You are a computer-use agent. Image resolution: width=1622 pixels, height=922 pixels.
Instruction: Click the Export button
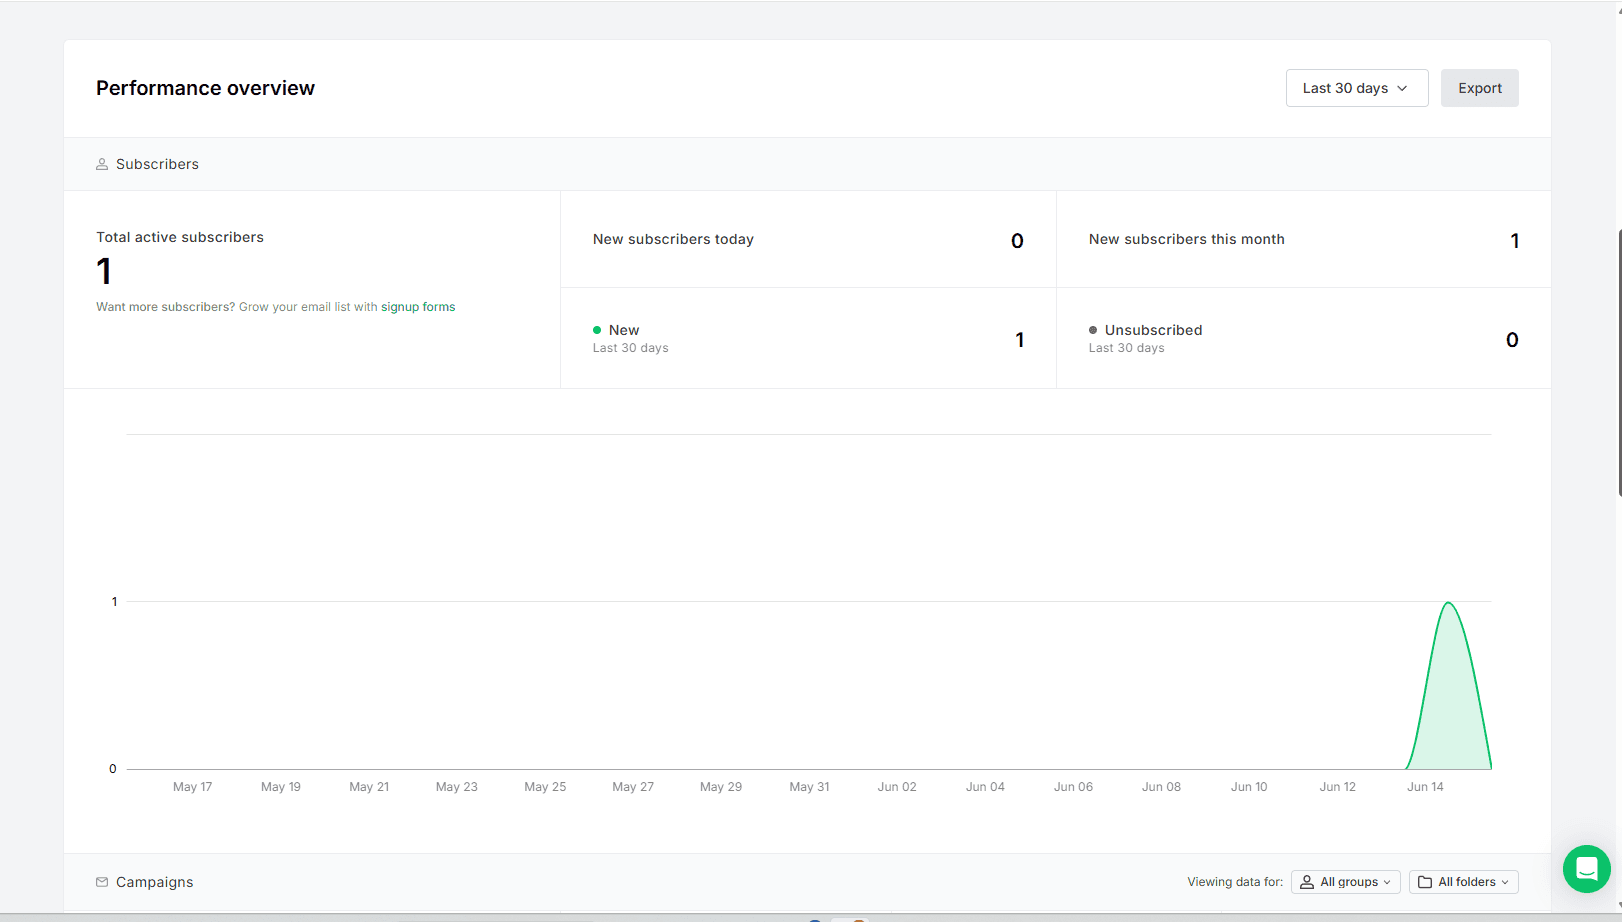click(1479, 88)
